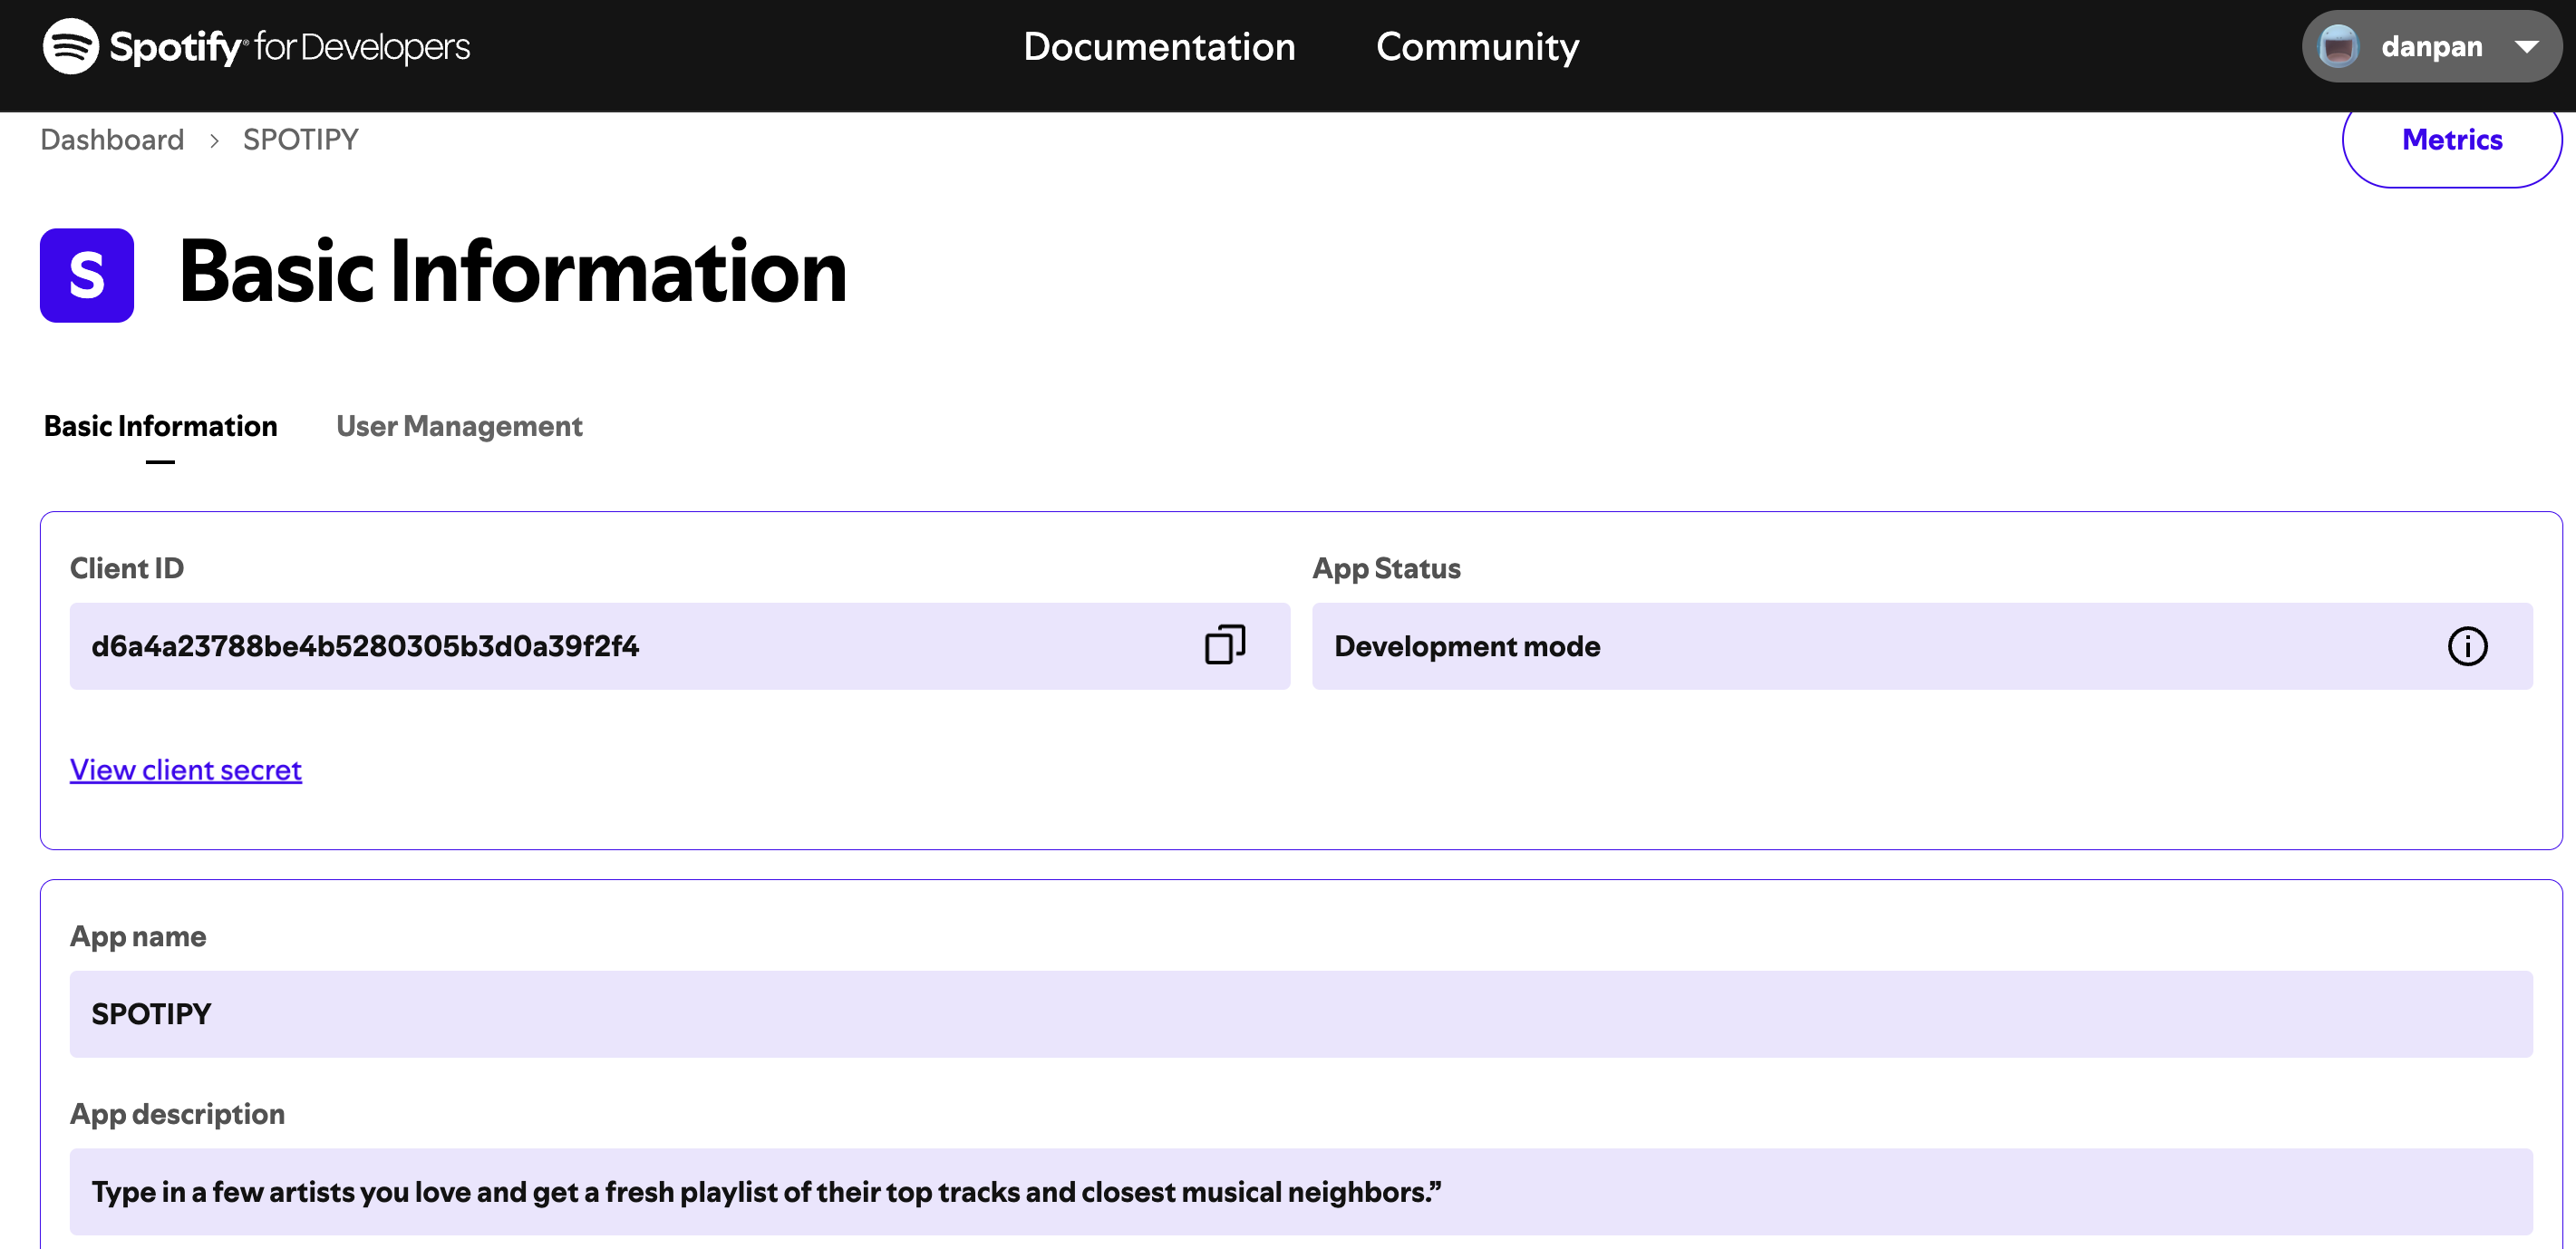Click the breadcrumb chevron separator
Screen dimensions: 2576x1249
point(214,140)
